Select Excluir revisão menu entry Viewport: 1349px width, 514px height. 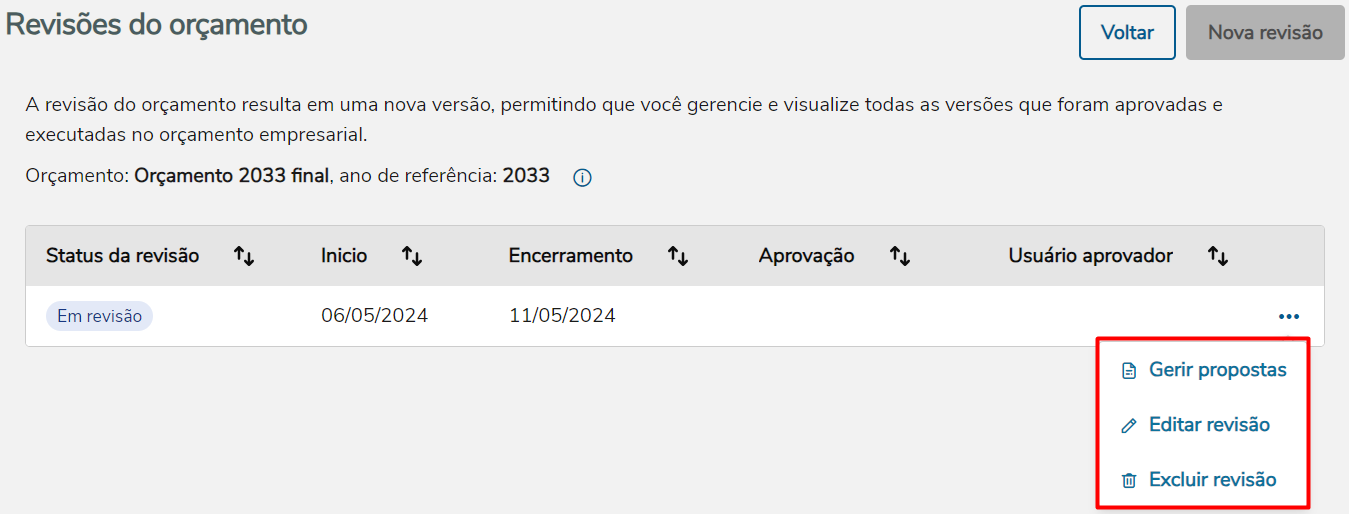click(x=1212, y=479)
